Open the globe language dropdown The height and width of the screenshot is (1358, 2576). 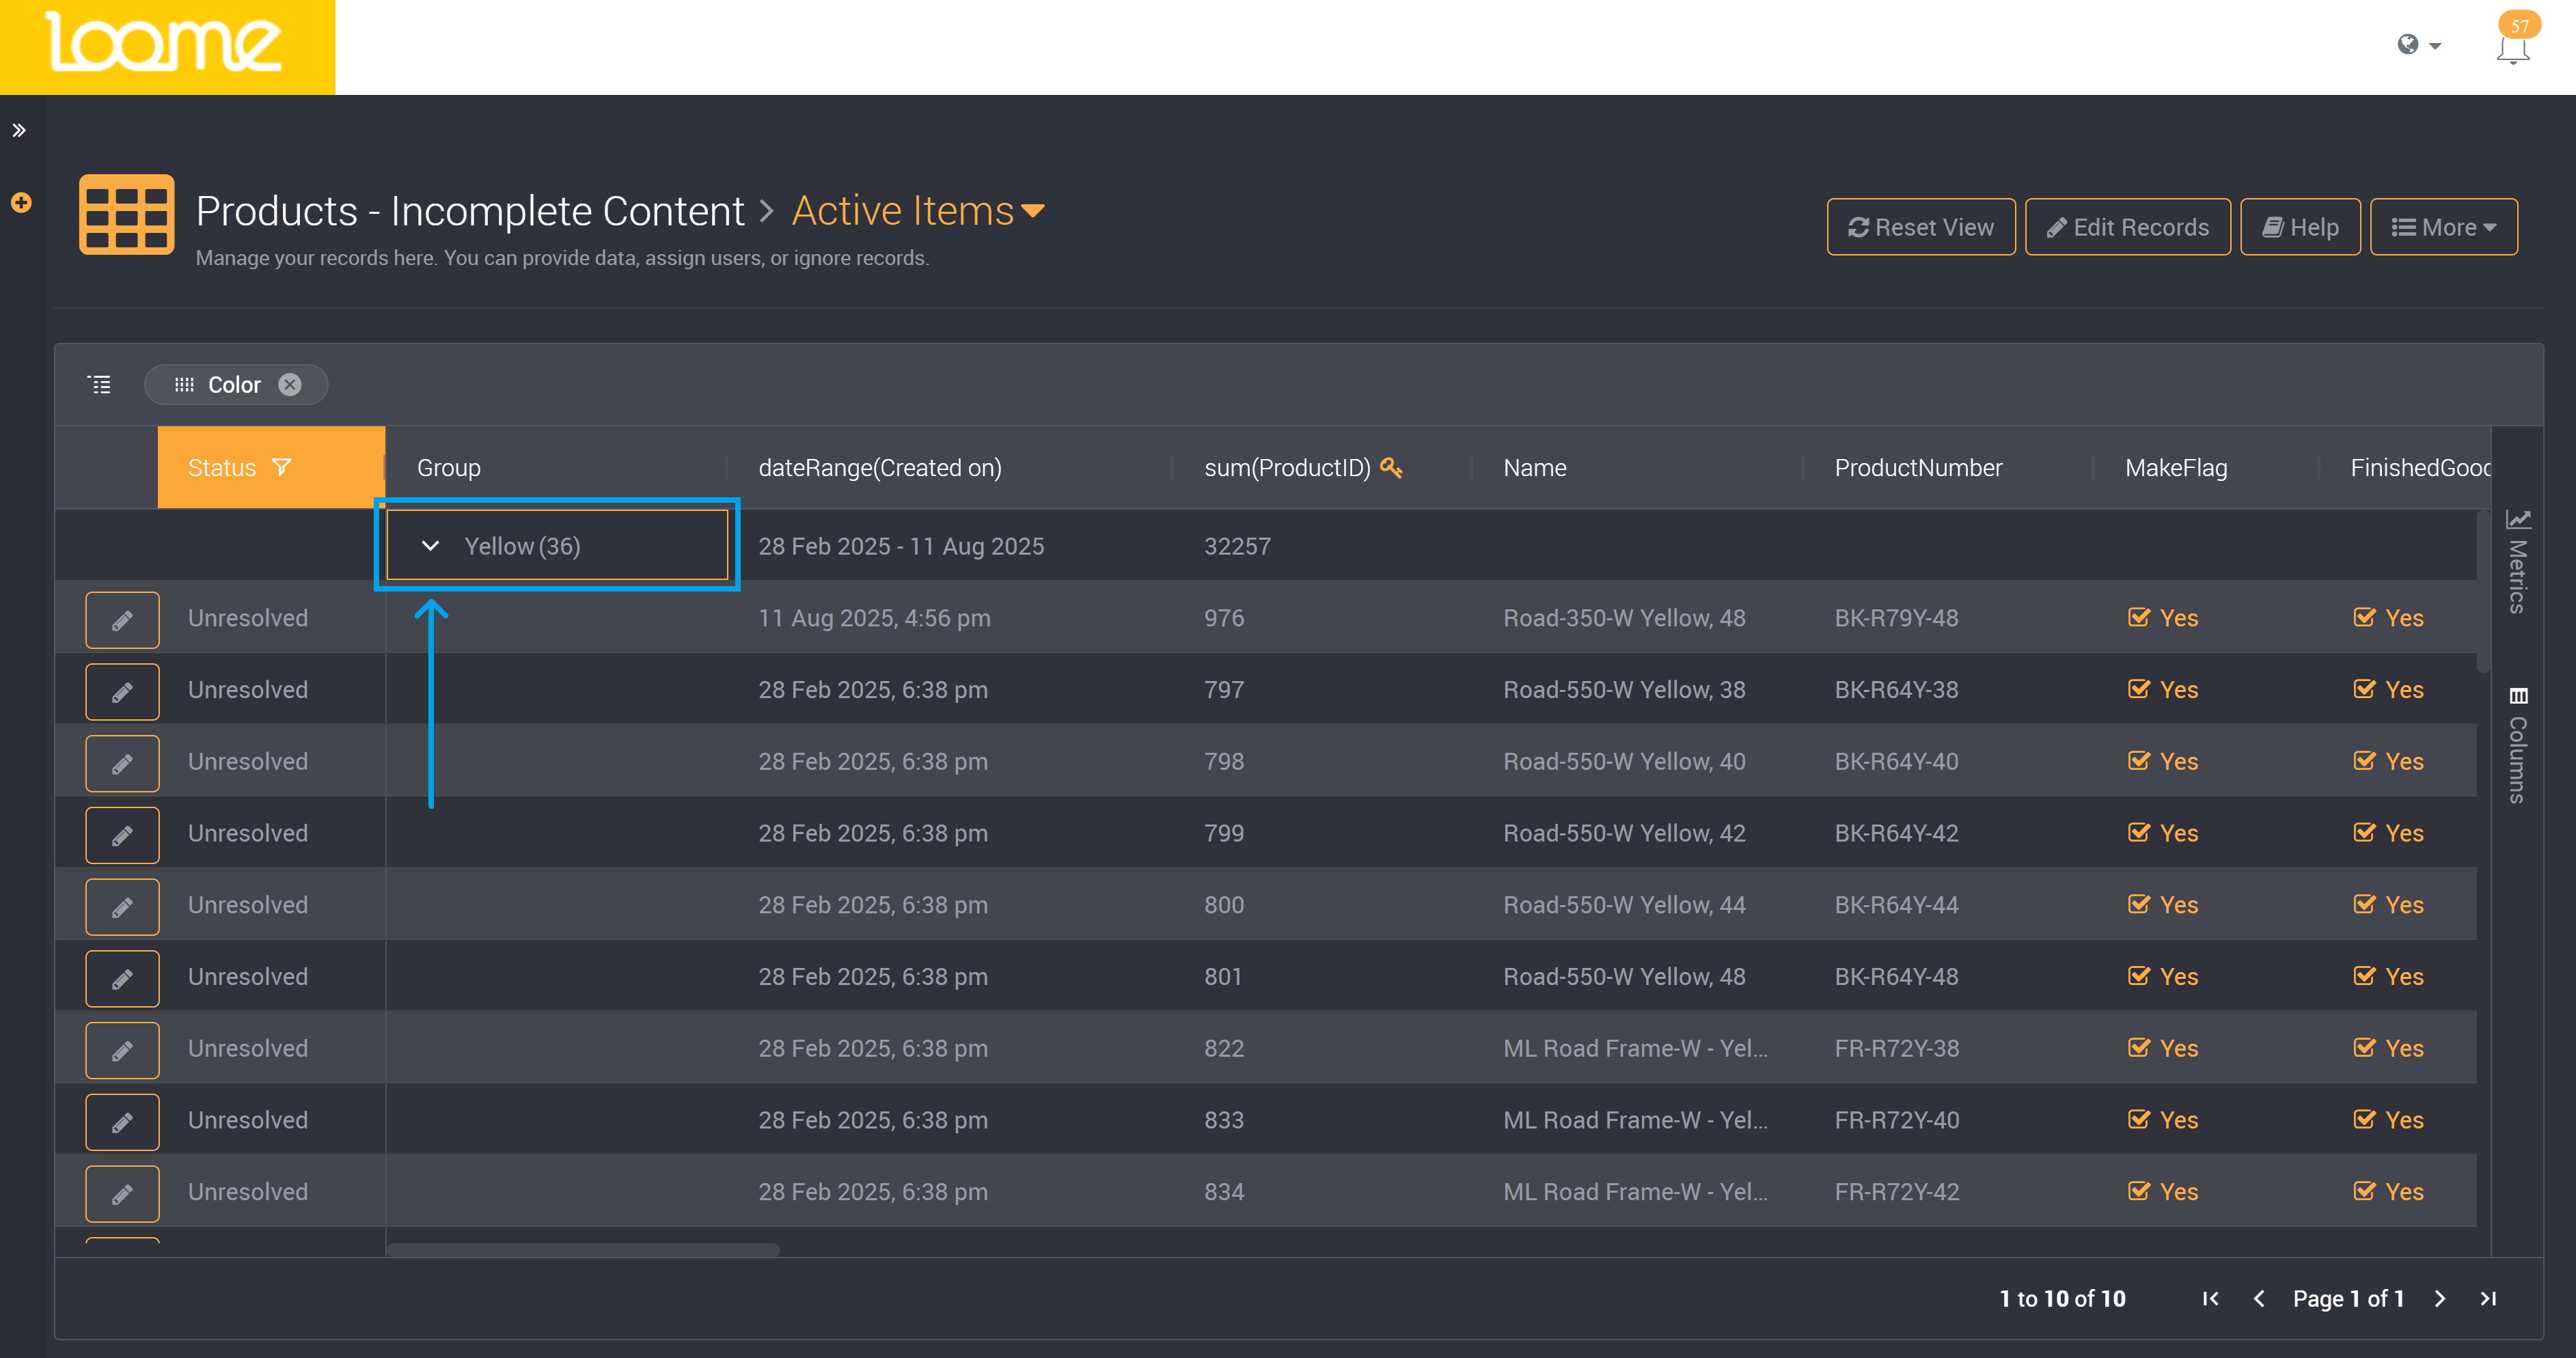pos(2419,45)
